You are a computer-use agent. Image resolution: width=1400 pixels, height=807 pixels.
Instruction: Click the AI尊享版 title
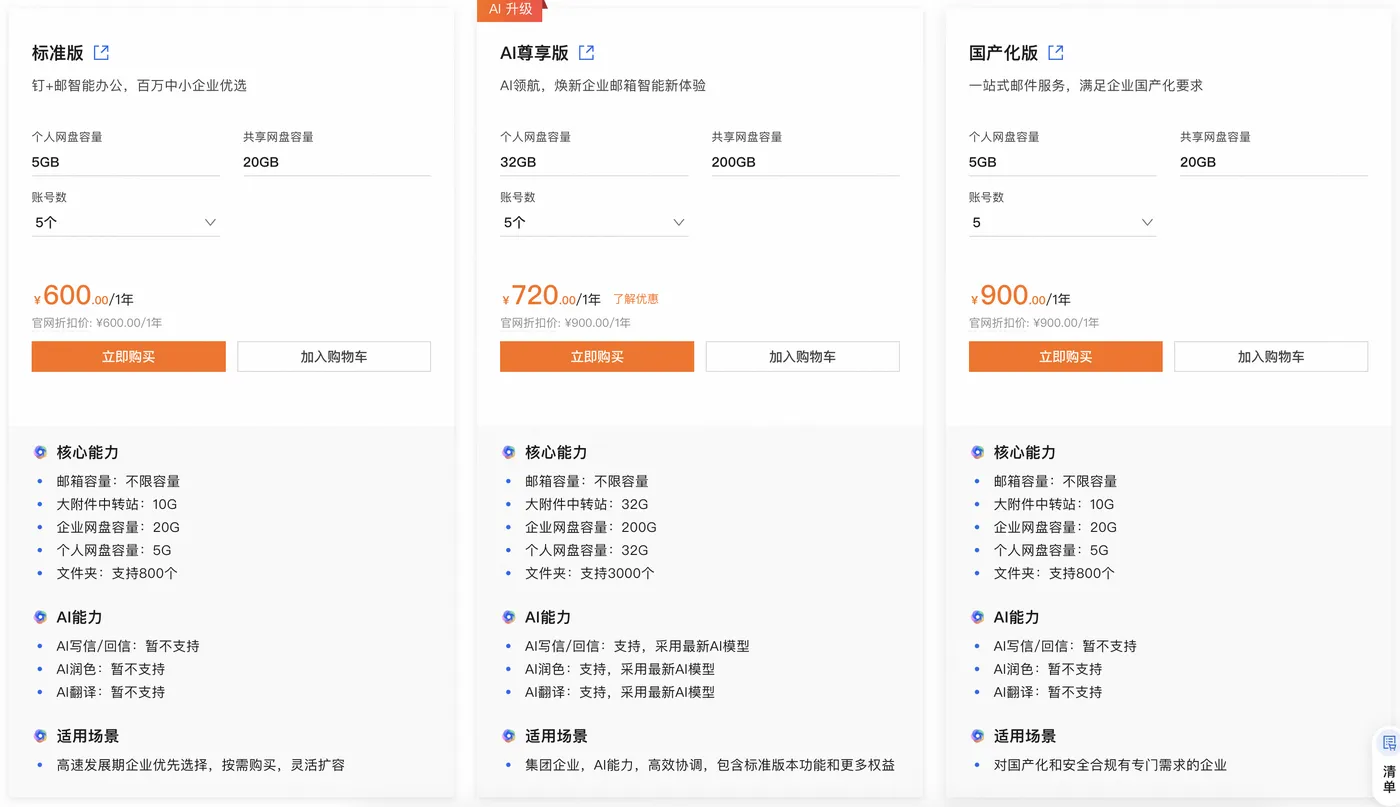pyautogui.click(x=534, y=53)
